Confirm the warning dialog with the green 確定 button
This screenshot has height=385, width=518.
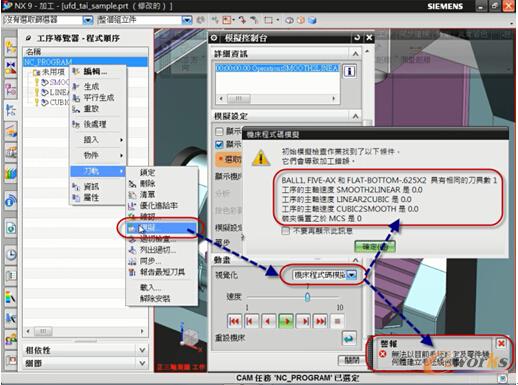pos(375,247)
